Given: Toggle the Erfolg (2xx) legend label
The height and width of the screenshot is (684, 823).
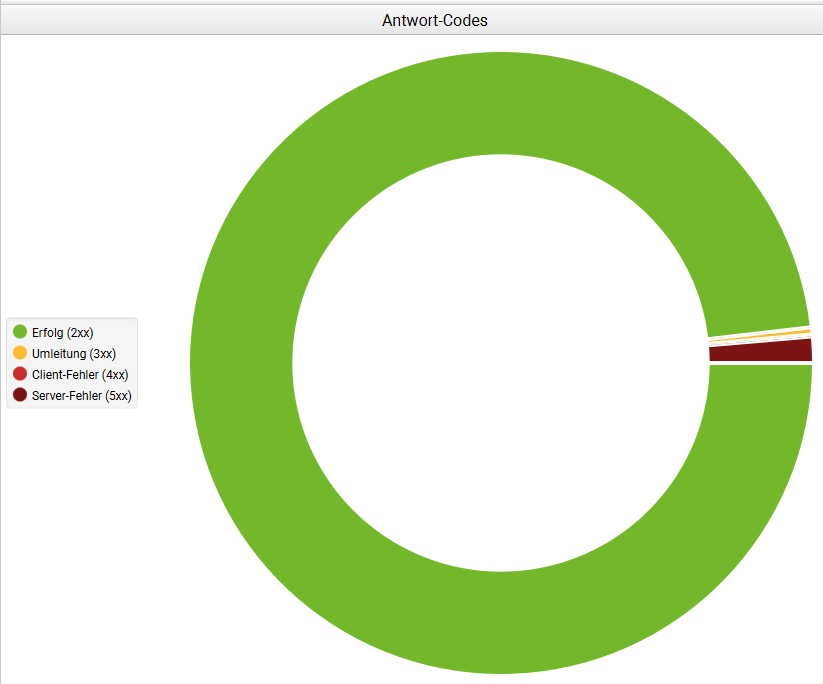Looking at the screenshot, I should pyautogui.click(x=63, y=332).
